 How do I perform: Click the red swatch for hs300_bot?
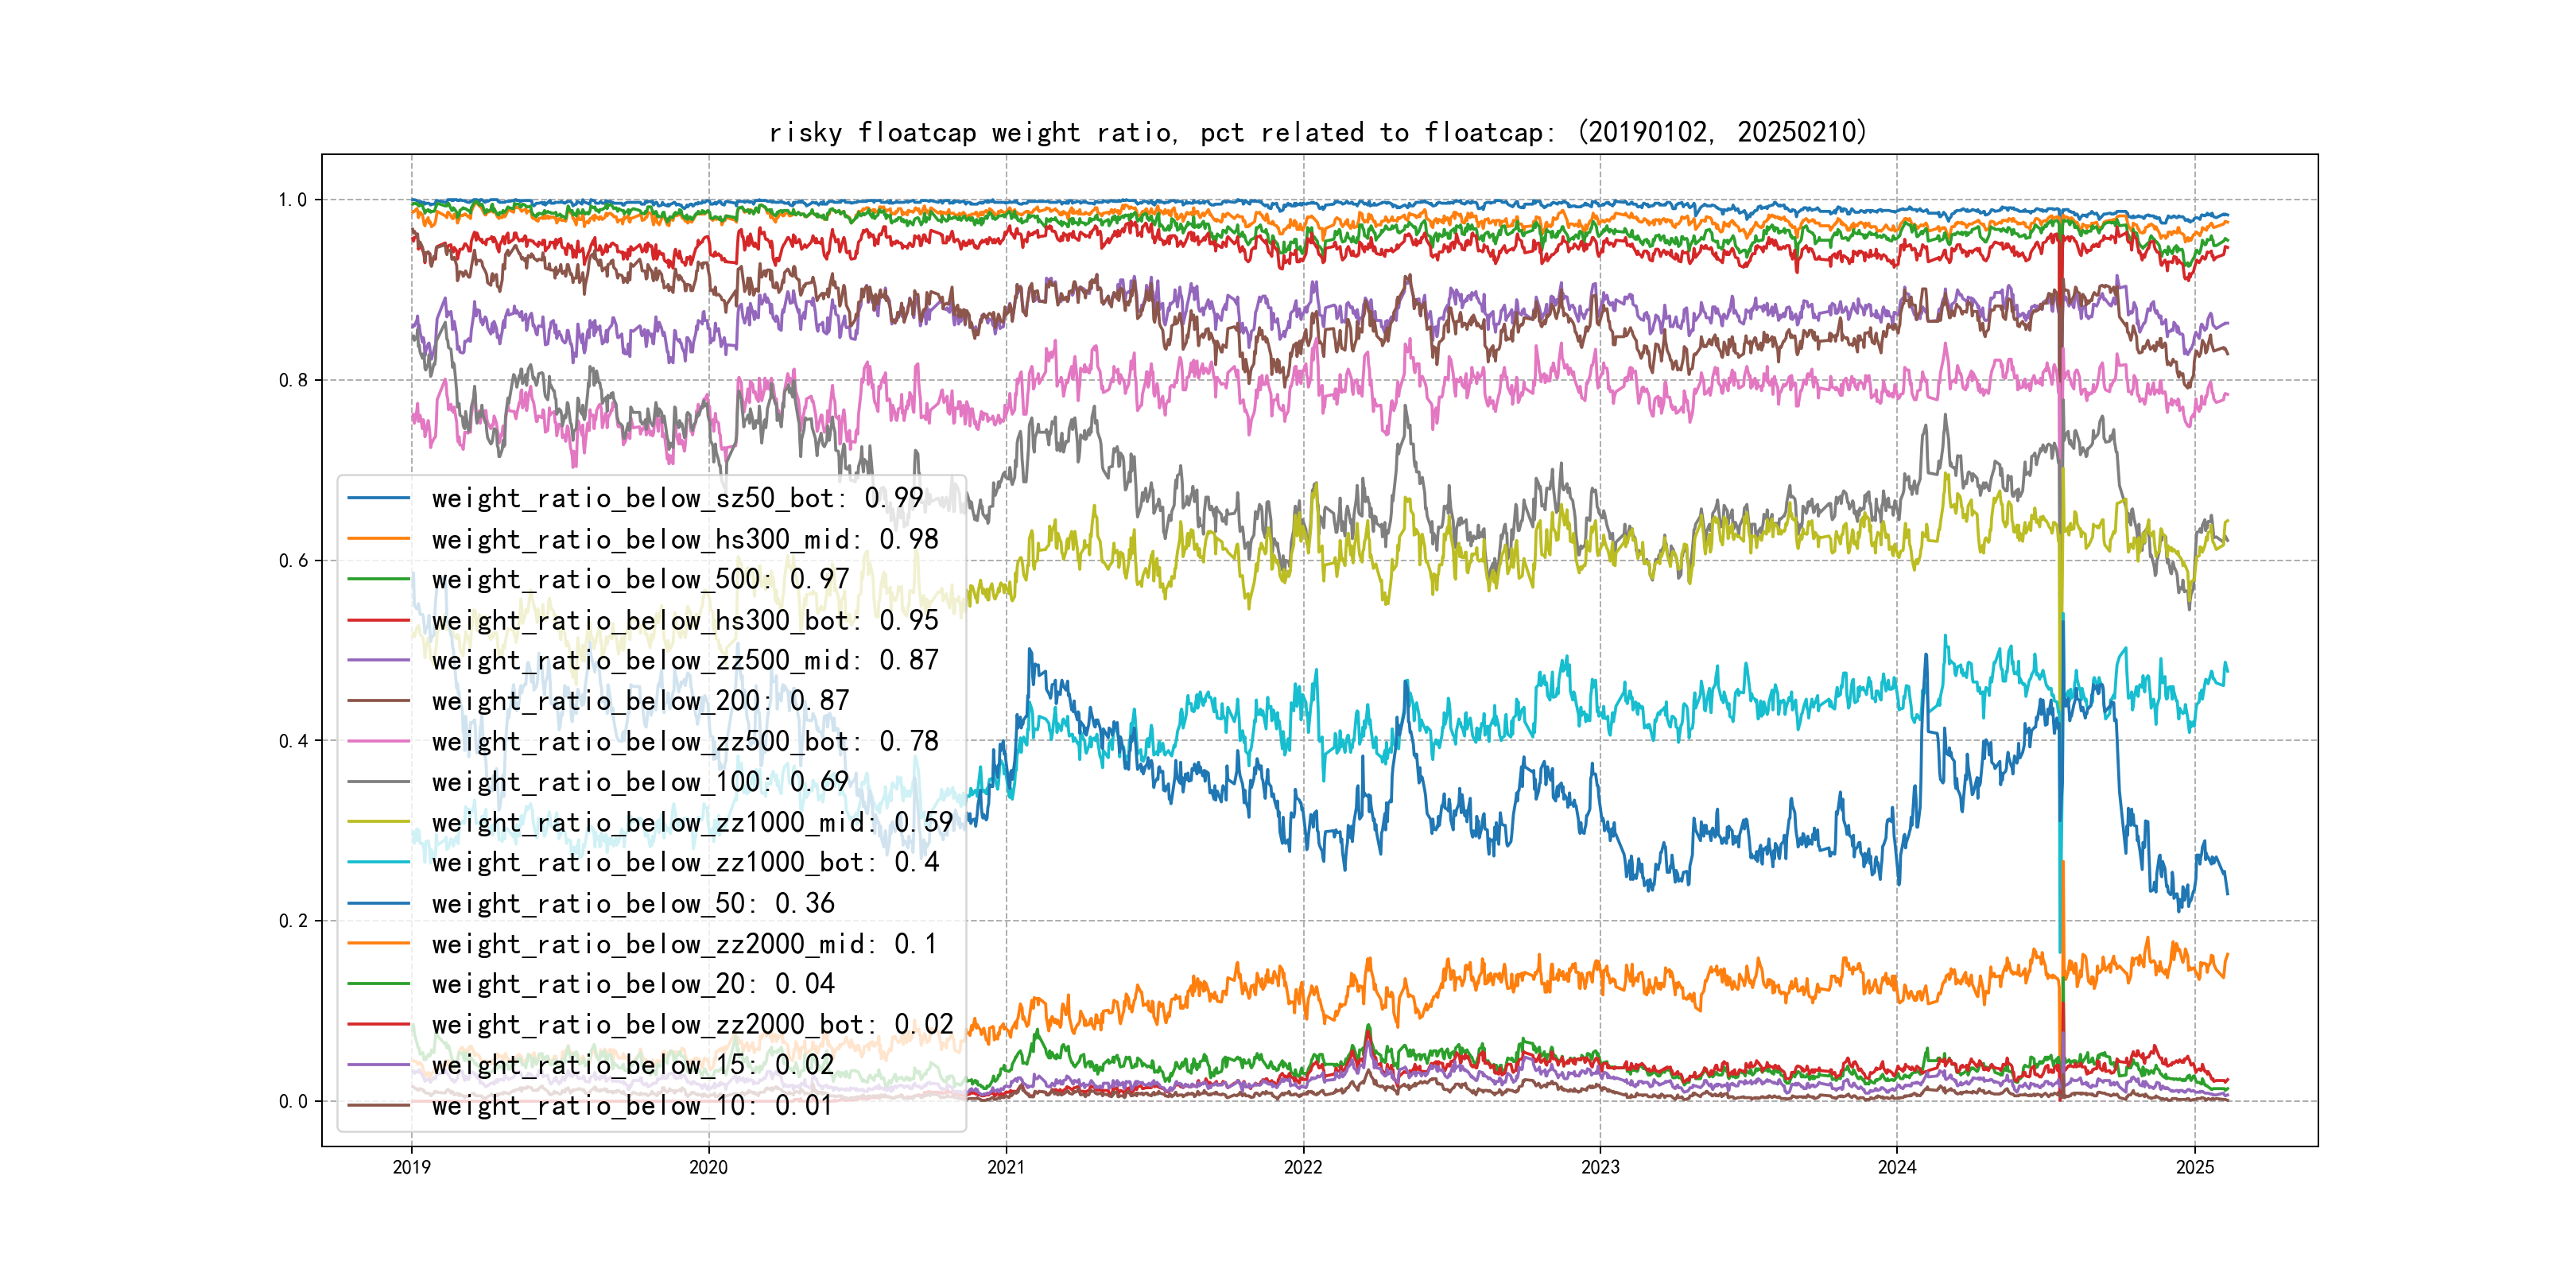pyautogui.click(x=378, y=620)
